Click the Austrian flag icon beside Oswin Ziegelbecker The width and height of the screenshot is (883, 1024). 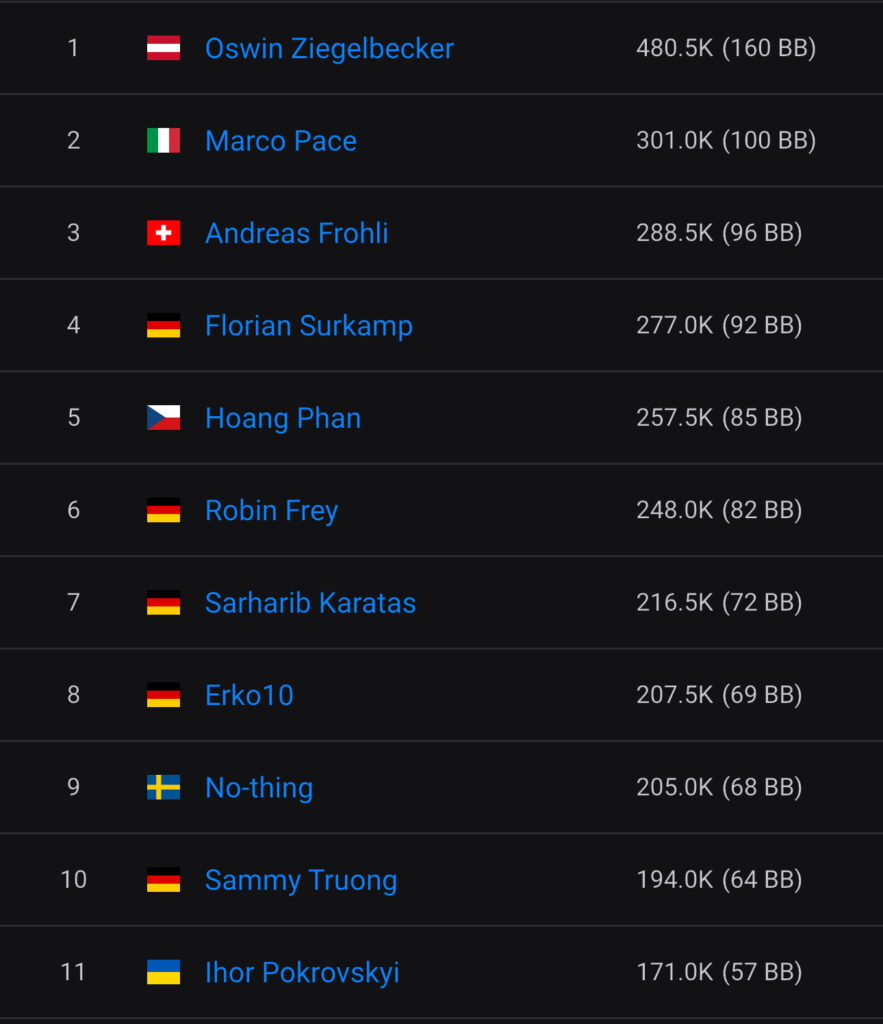(x=163, y=48)
